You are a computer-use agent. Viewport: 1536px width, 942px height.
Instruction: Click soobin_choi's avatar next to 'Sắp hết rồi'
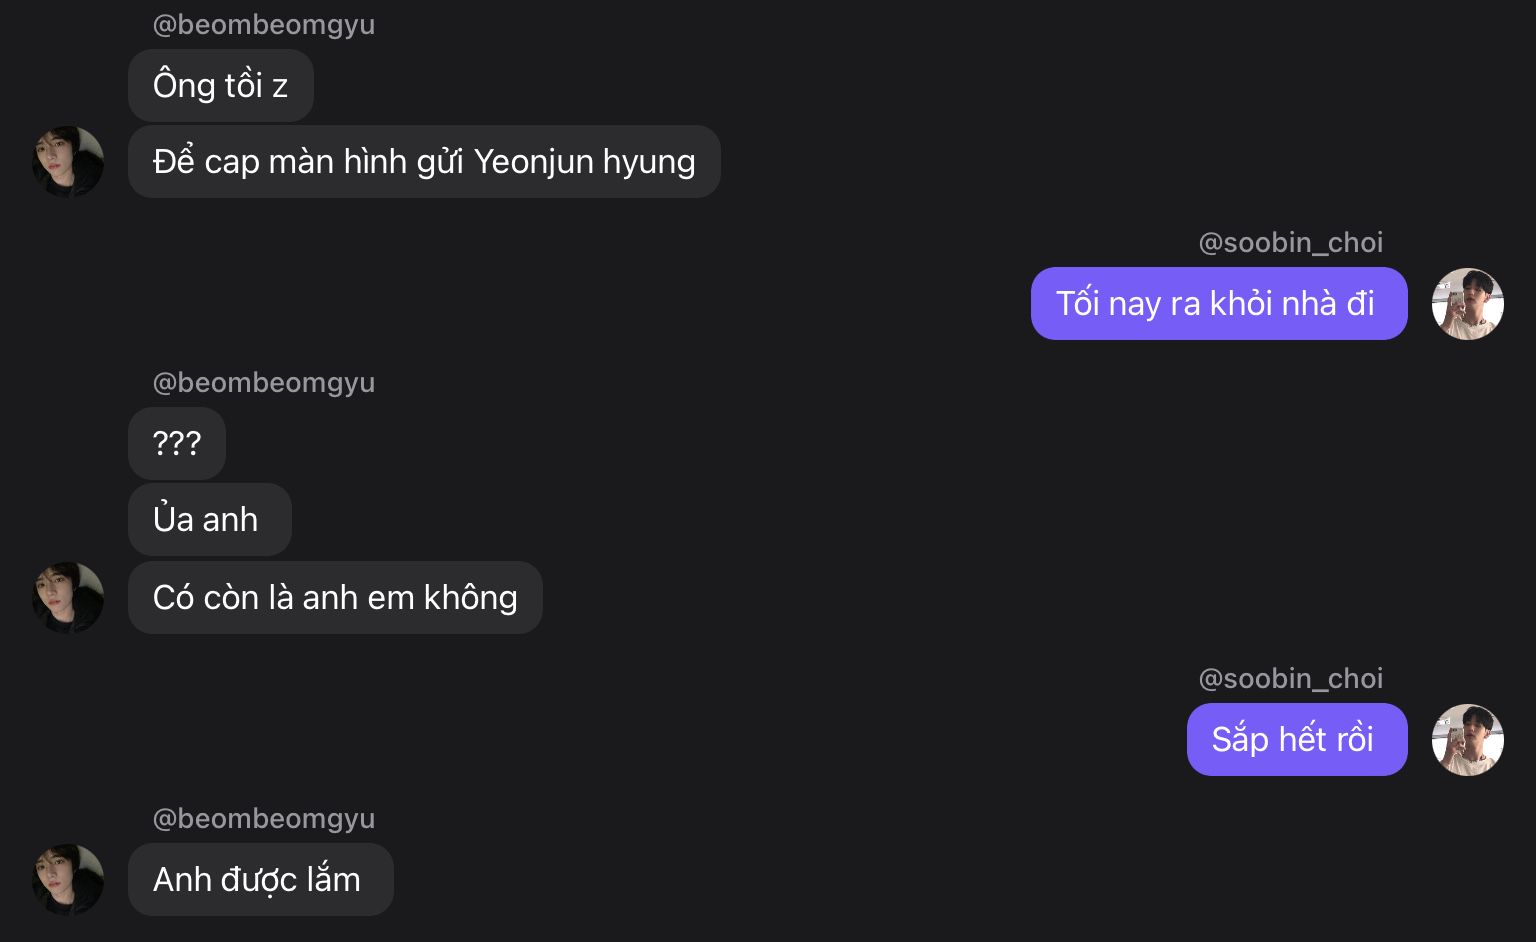coord(1467,740)
